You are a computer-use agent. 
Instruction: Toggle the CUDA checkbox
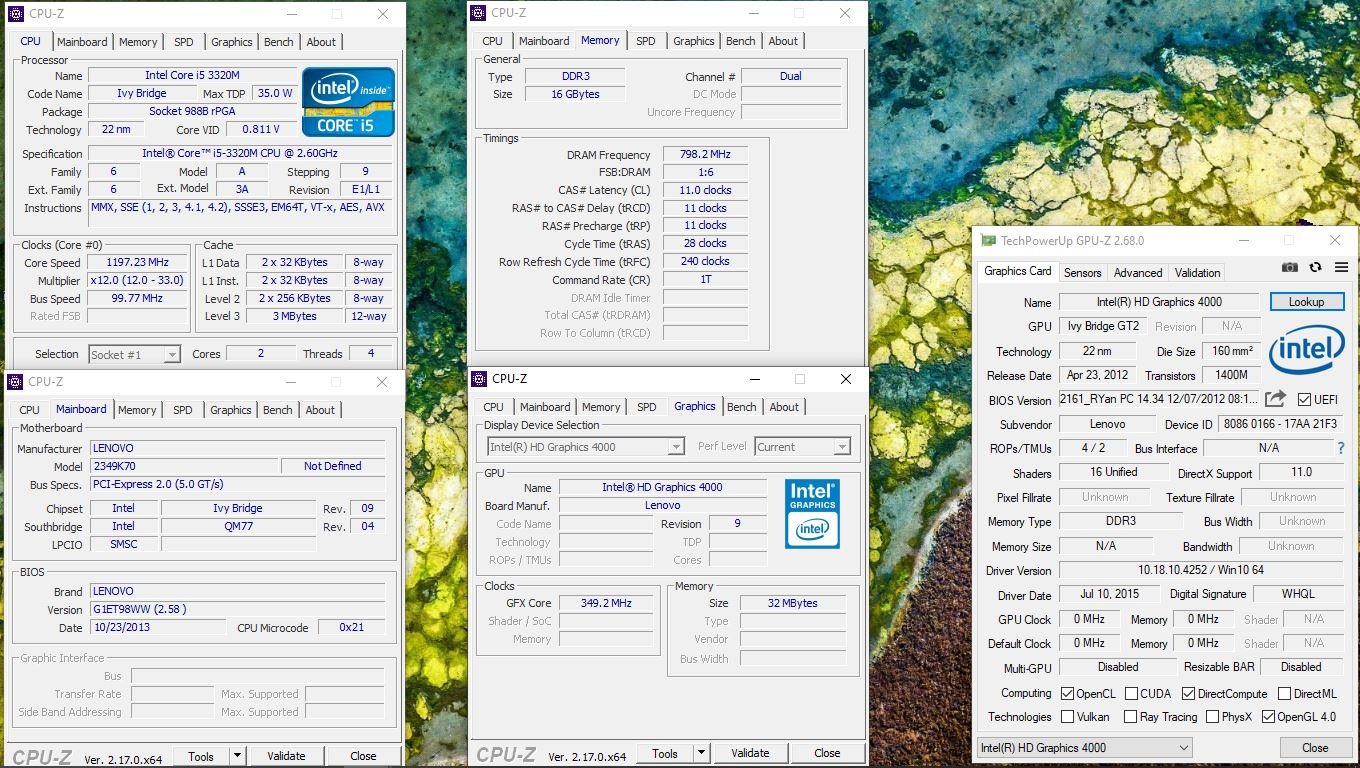(x=1132, y=693)
